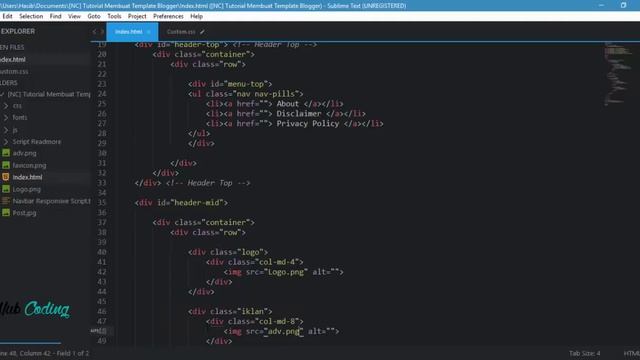This screenshot has width=640, height=360.
Task: Open index.html from the folder tree
Action: [x=27, y=177]
